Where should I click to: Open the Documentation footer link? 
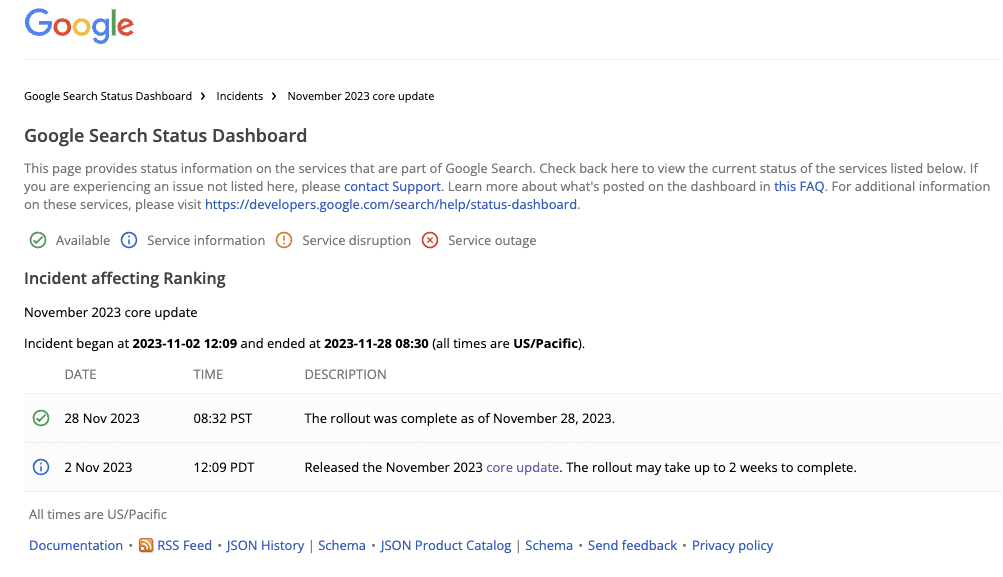[76, 545]
